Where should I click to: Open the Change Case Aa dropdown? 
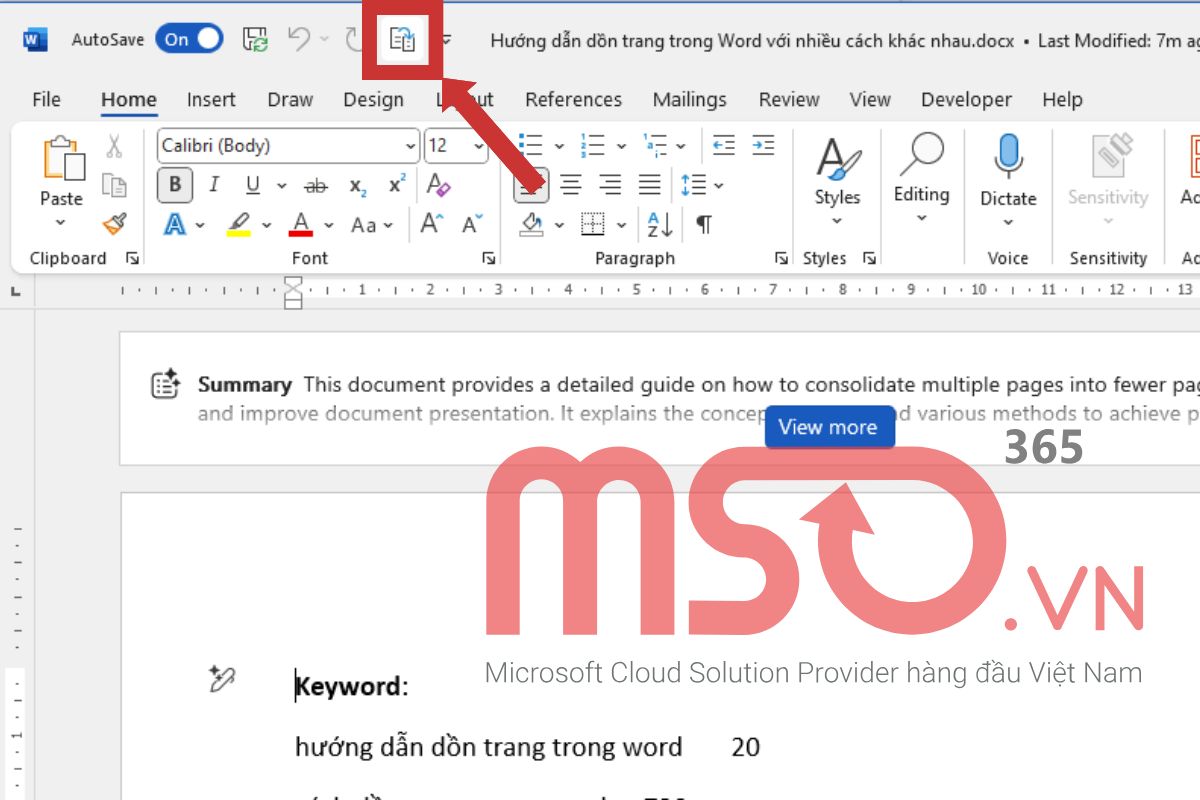(372, 225)
